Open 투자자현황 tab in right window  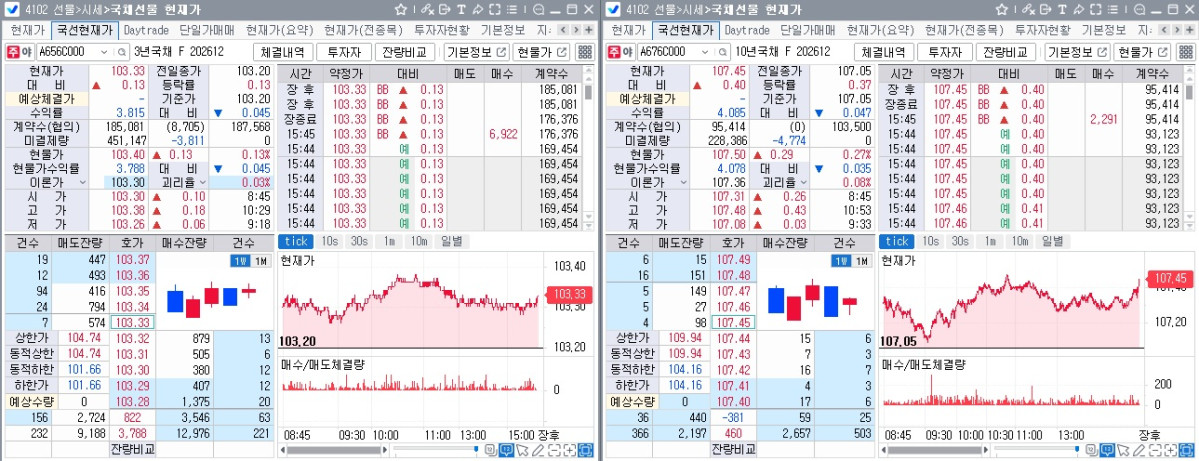point(1043,30)
